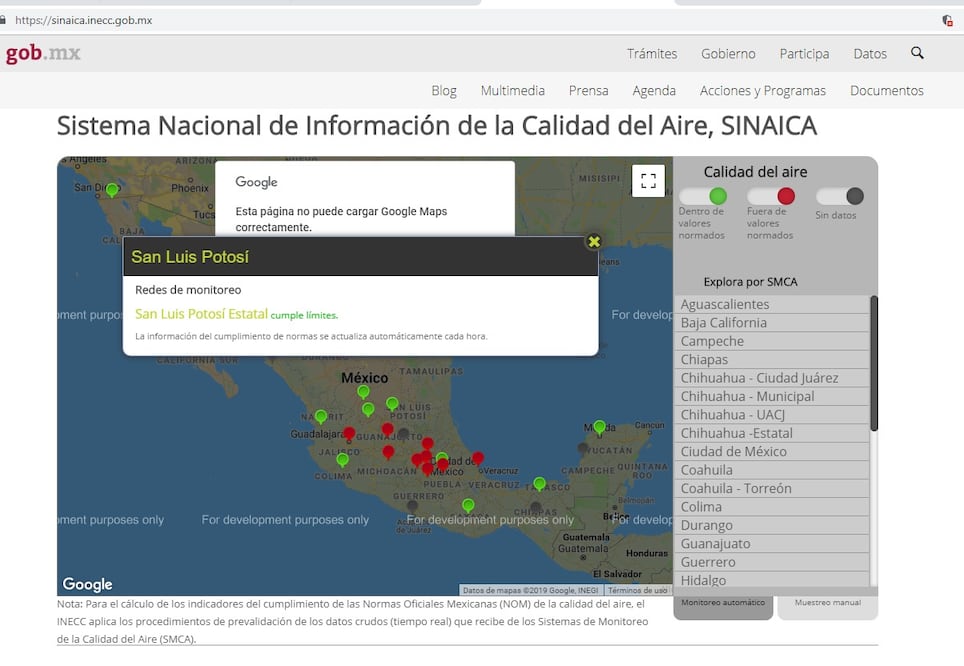This screenshot has width=964, height=666.
Task: Open the 'San Luis Potosí Estatal' network link
Action: tap(201, 314)
